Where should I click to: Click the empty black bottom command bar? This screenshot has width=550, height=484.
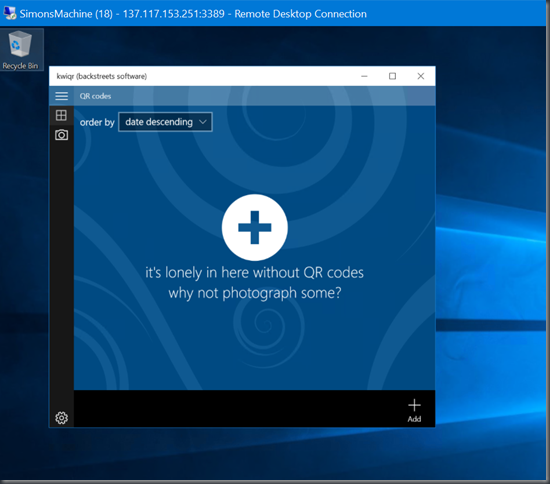tap(239, 409)
